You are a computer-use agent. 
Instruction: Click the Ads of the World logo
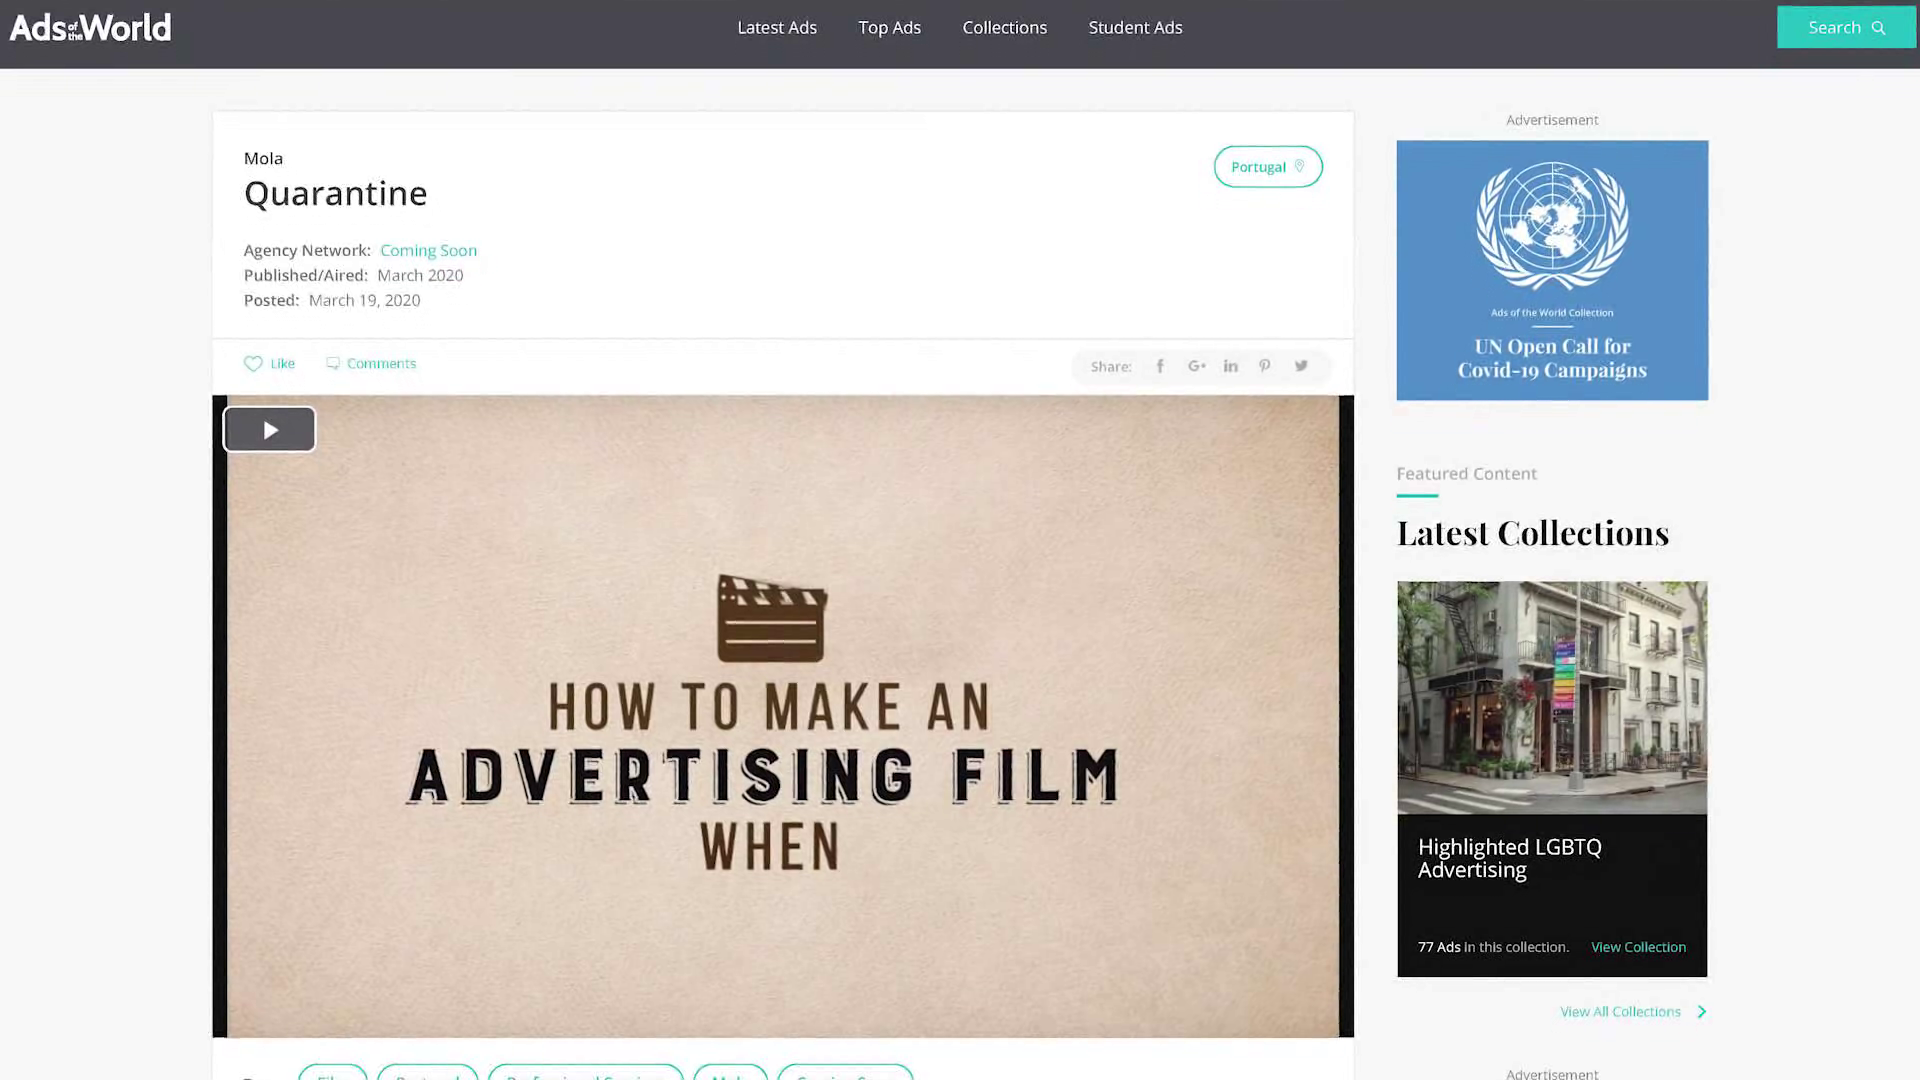point(90,28)
